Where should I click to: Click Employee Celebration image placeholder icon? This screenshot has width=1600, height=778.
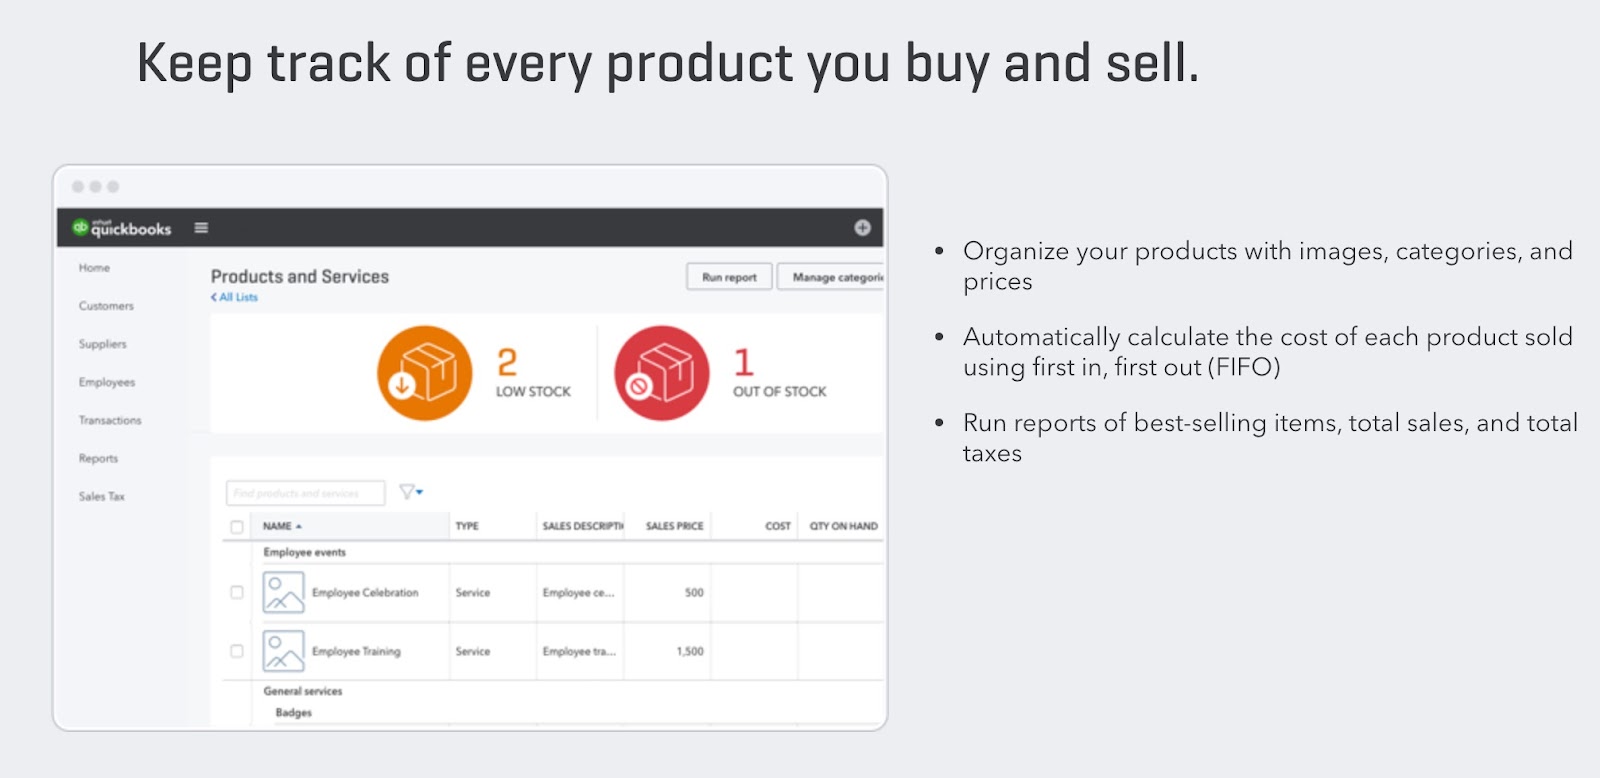click(283, 592)
